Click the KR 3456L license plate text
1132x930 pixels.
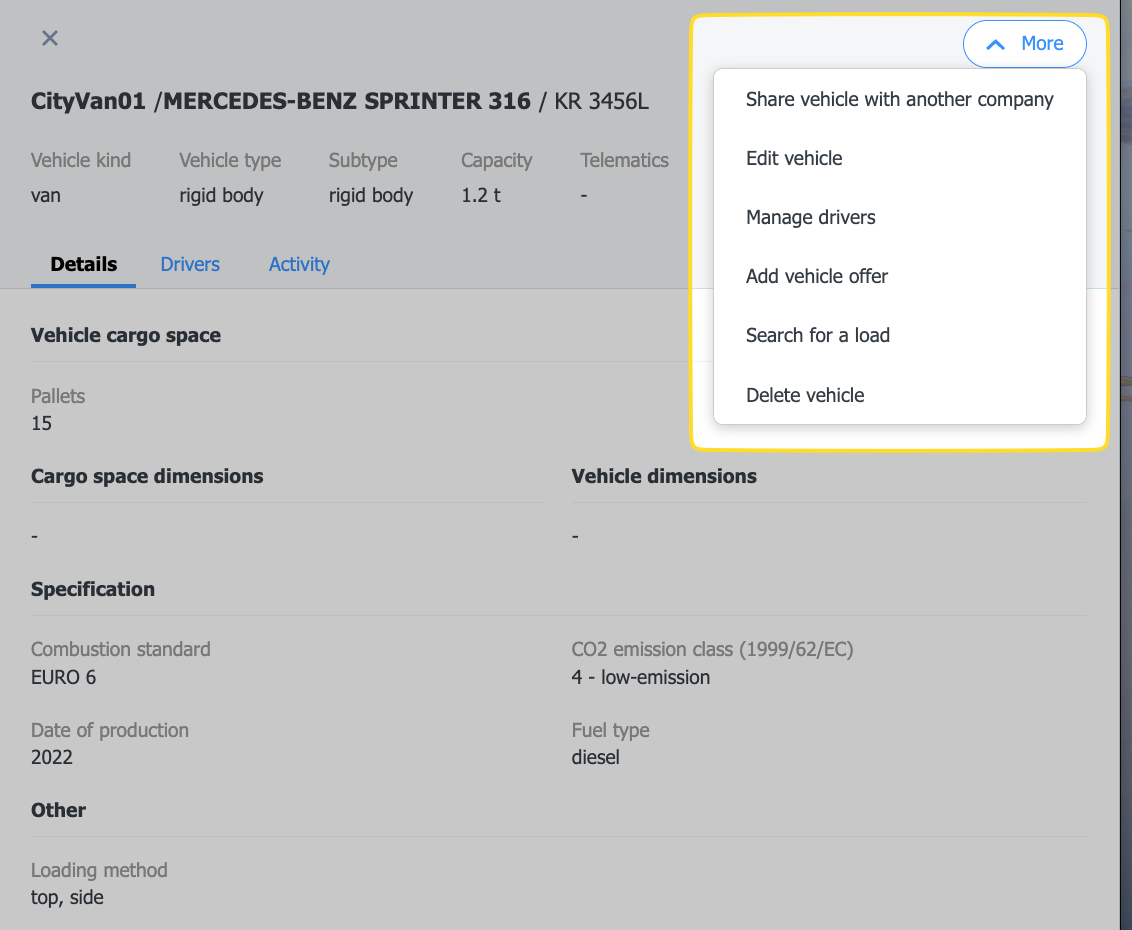[601, 101]
